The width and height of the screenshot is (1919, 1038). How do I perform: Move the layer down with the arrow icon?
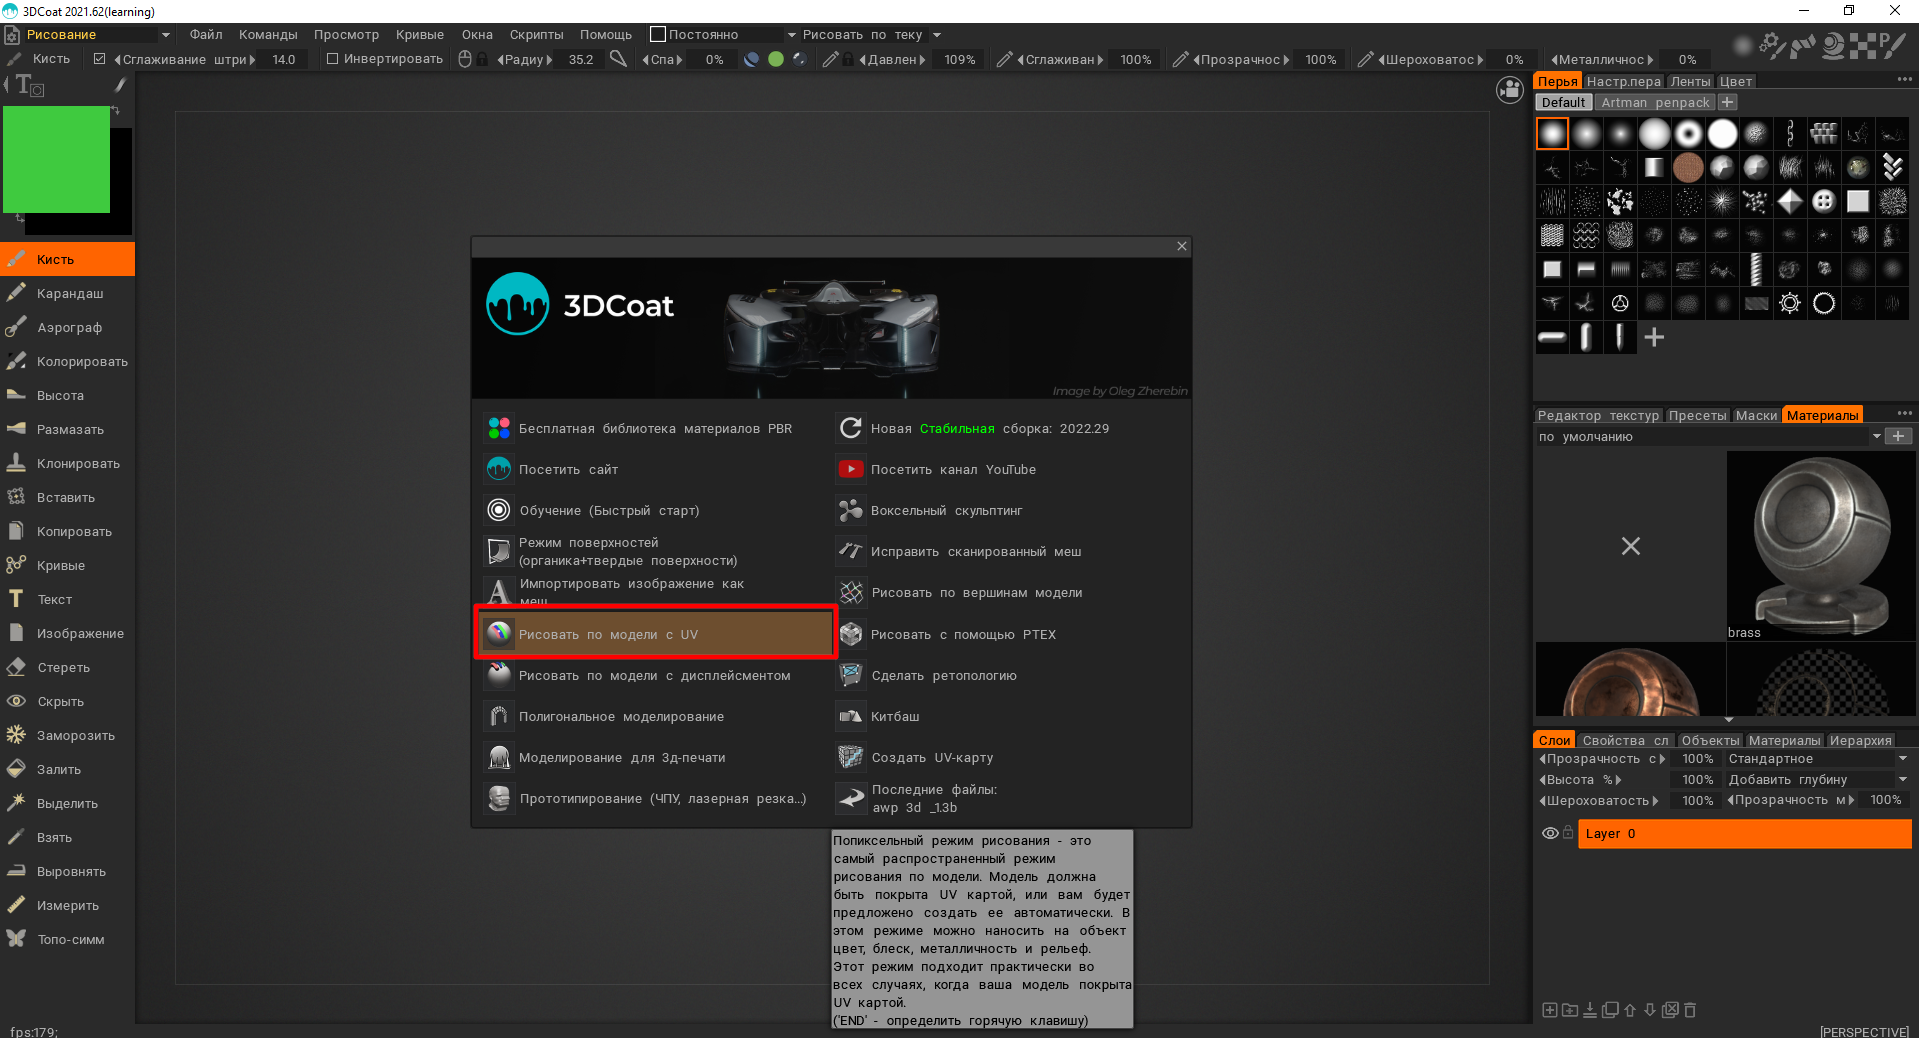pyautogui.click(x=1650, y=1010)
